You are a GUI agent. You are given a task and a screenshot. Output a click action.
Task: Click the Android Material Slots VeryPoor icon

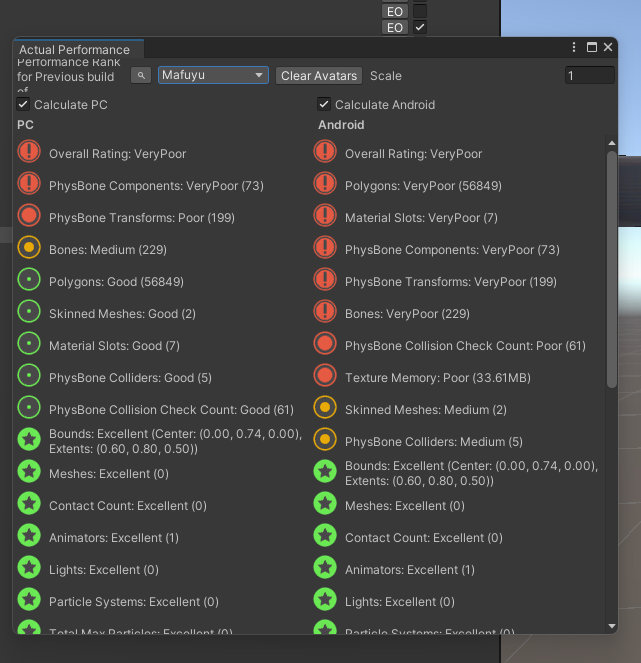[325, 215]
